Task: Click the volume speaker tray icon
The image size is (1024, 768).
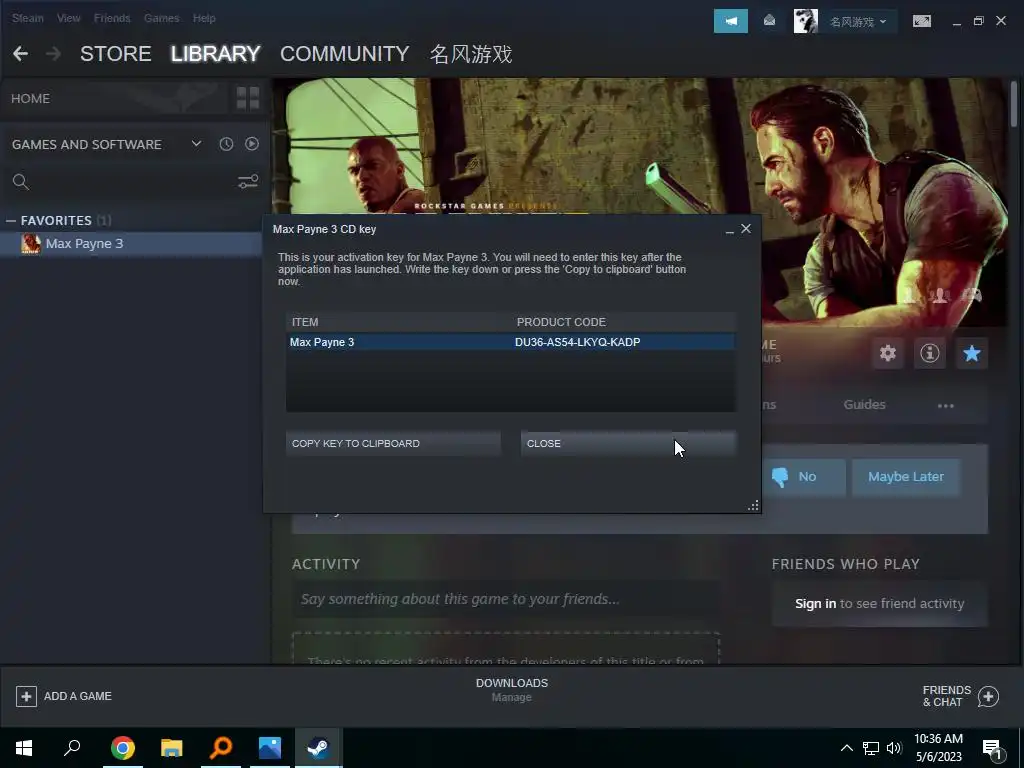Action: point(894,748)
